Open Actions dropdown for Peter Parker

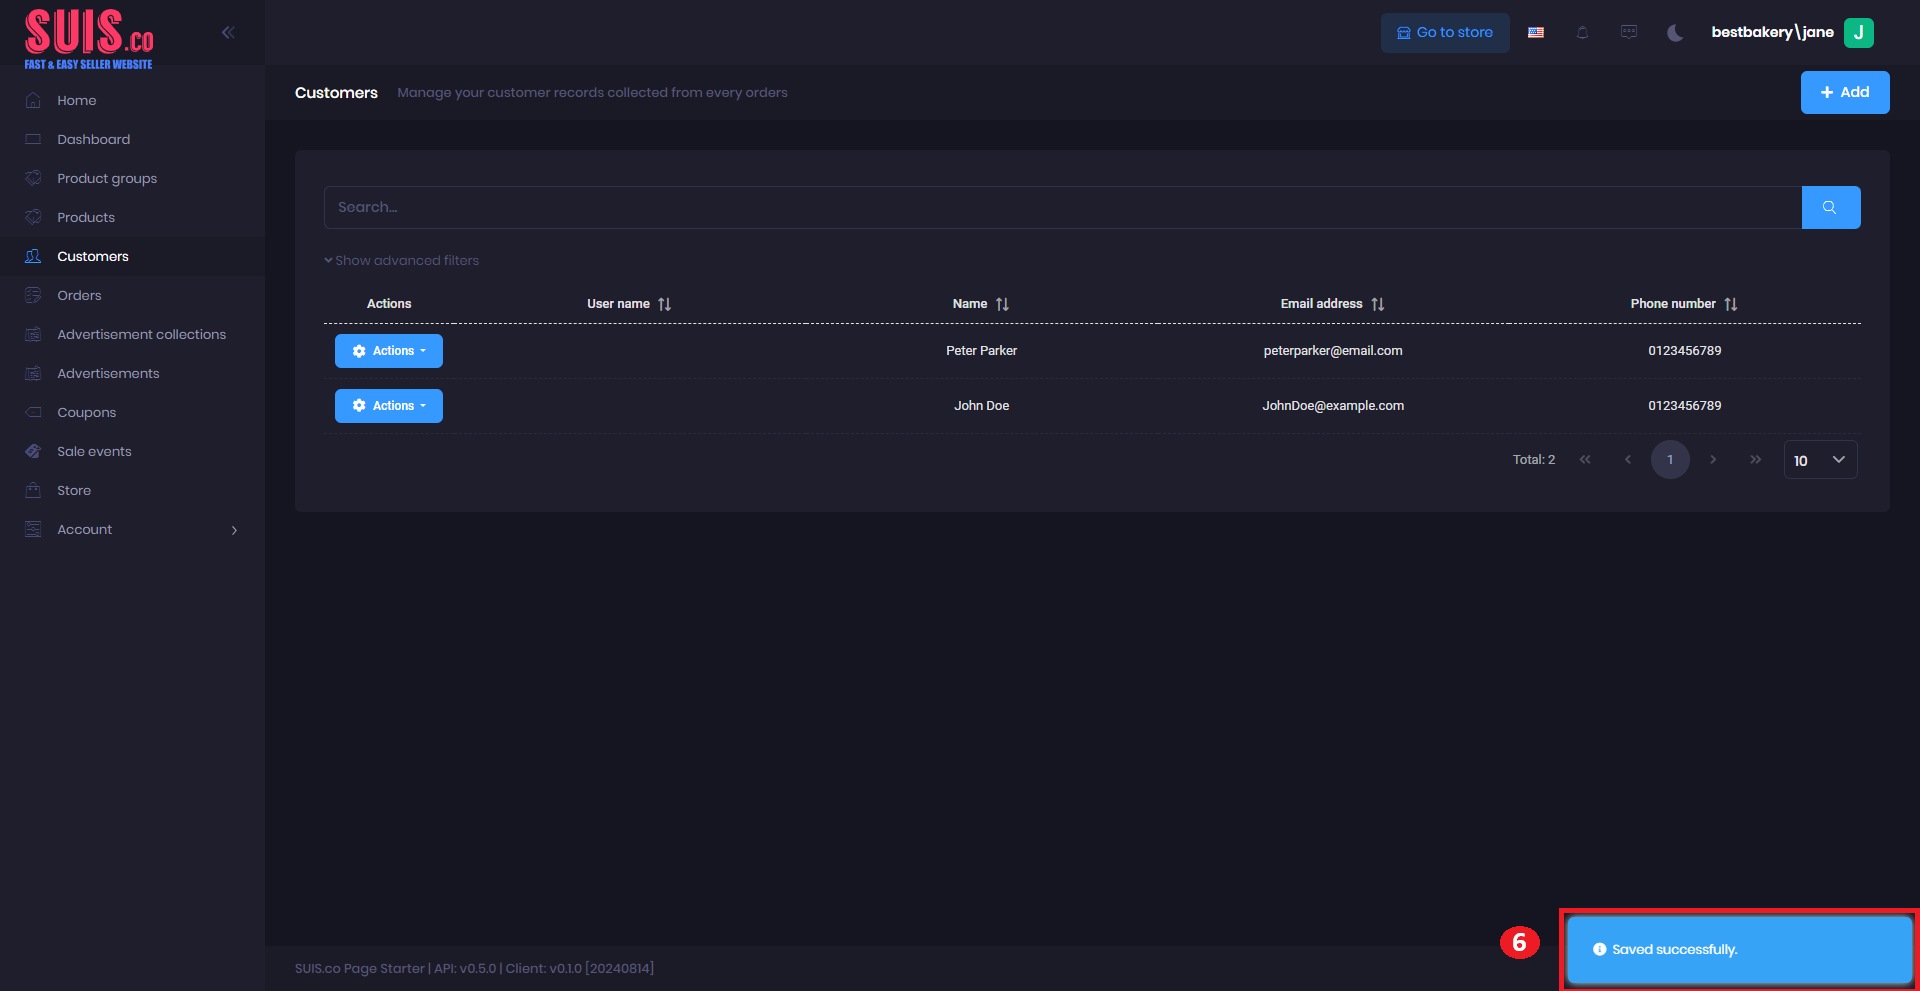(x=389, y=351)
